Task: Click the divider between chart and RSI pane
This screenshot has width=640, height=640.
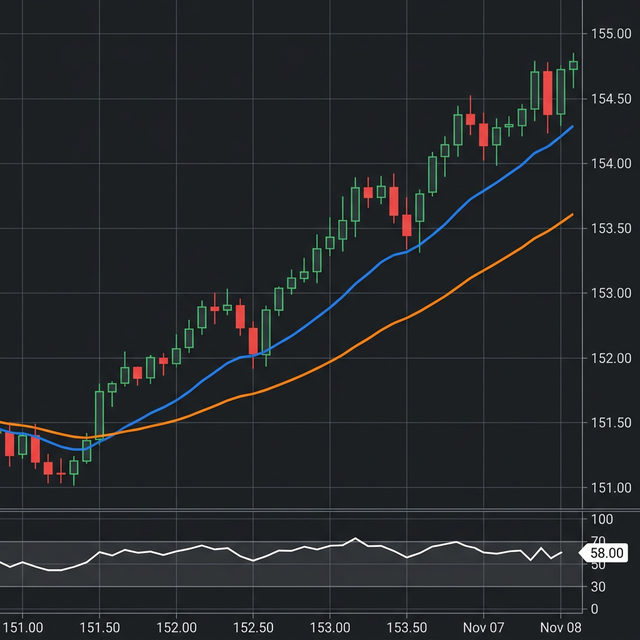Action: 300,511
